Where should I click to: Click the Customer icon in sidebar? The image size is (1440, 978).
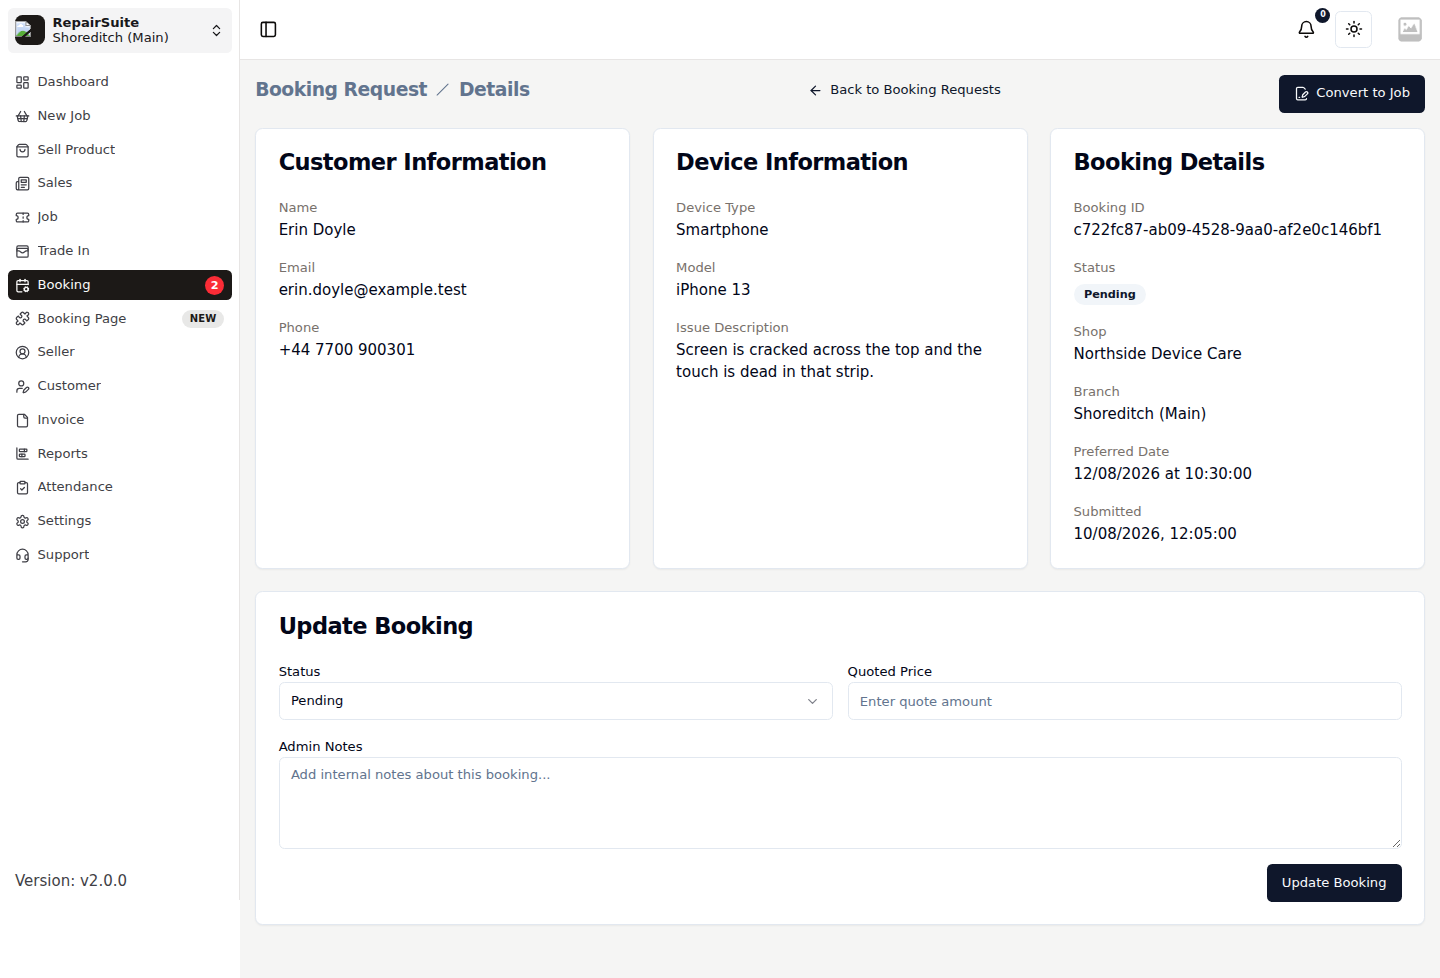(x=22, y=386)
